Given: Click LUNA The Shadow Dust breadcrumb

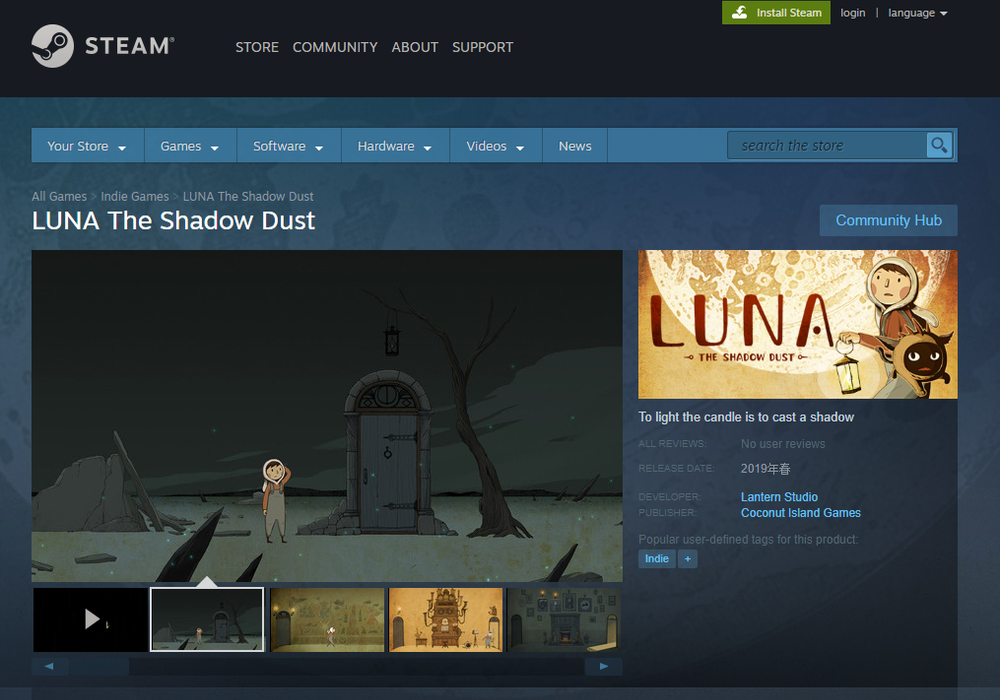Looking at the screenshot, I should [x=248, y=196].
